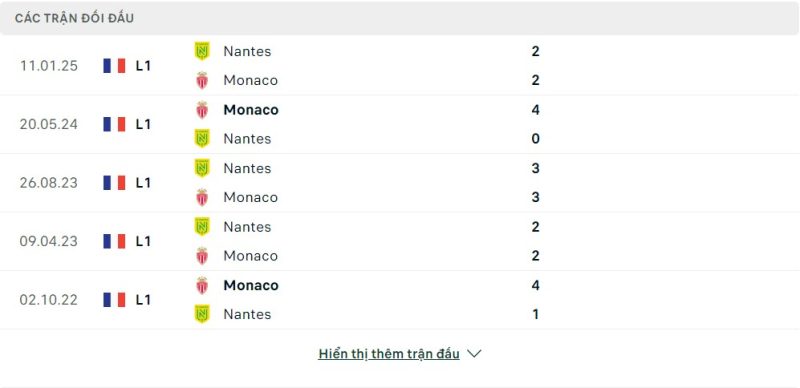Open 'Hiển thị thêm trận đấu' link
The image size is (800, 388).
389,354
